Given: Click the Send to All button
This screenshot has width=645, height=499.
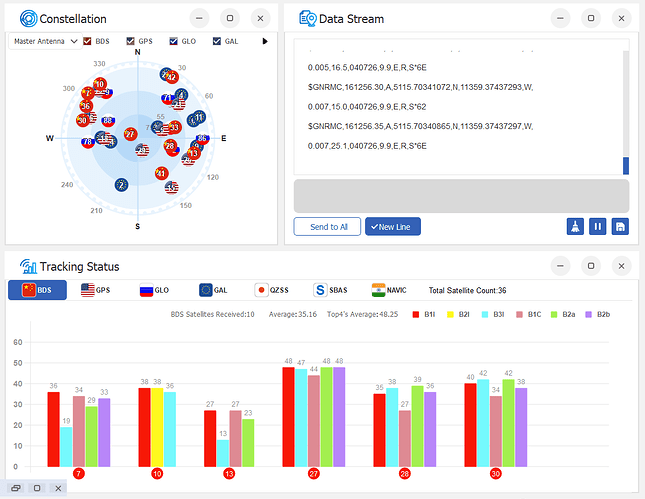Looking at the screenshot, I should click(x=327, y=227).
